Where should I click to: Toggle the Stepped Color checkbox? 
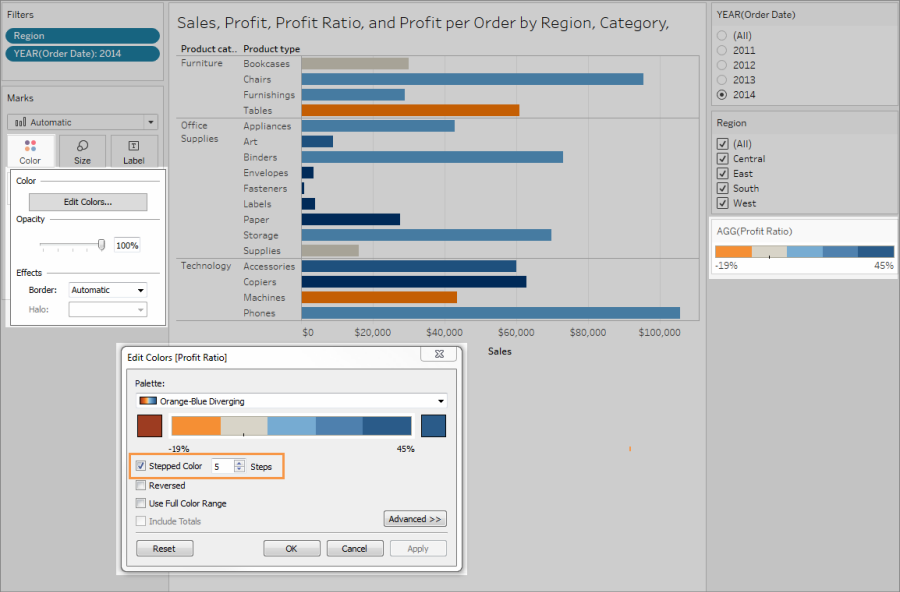141,466
